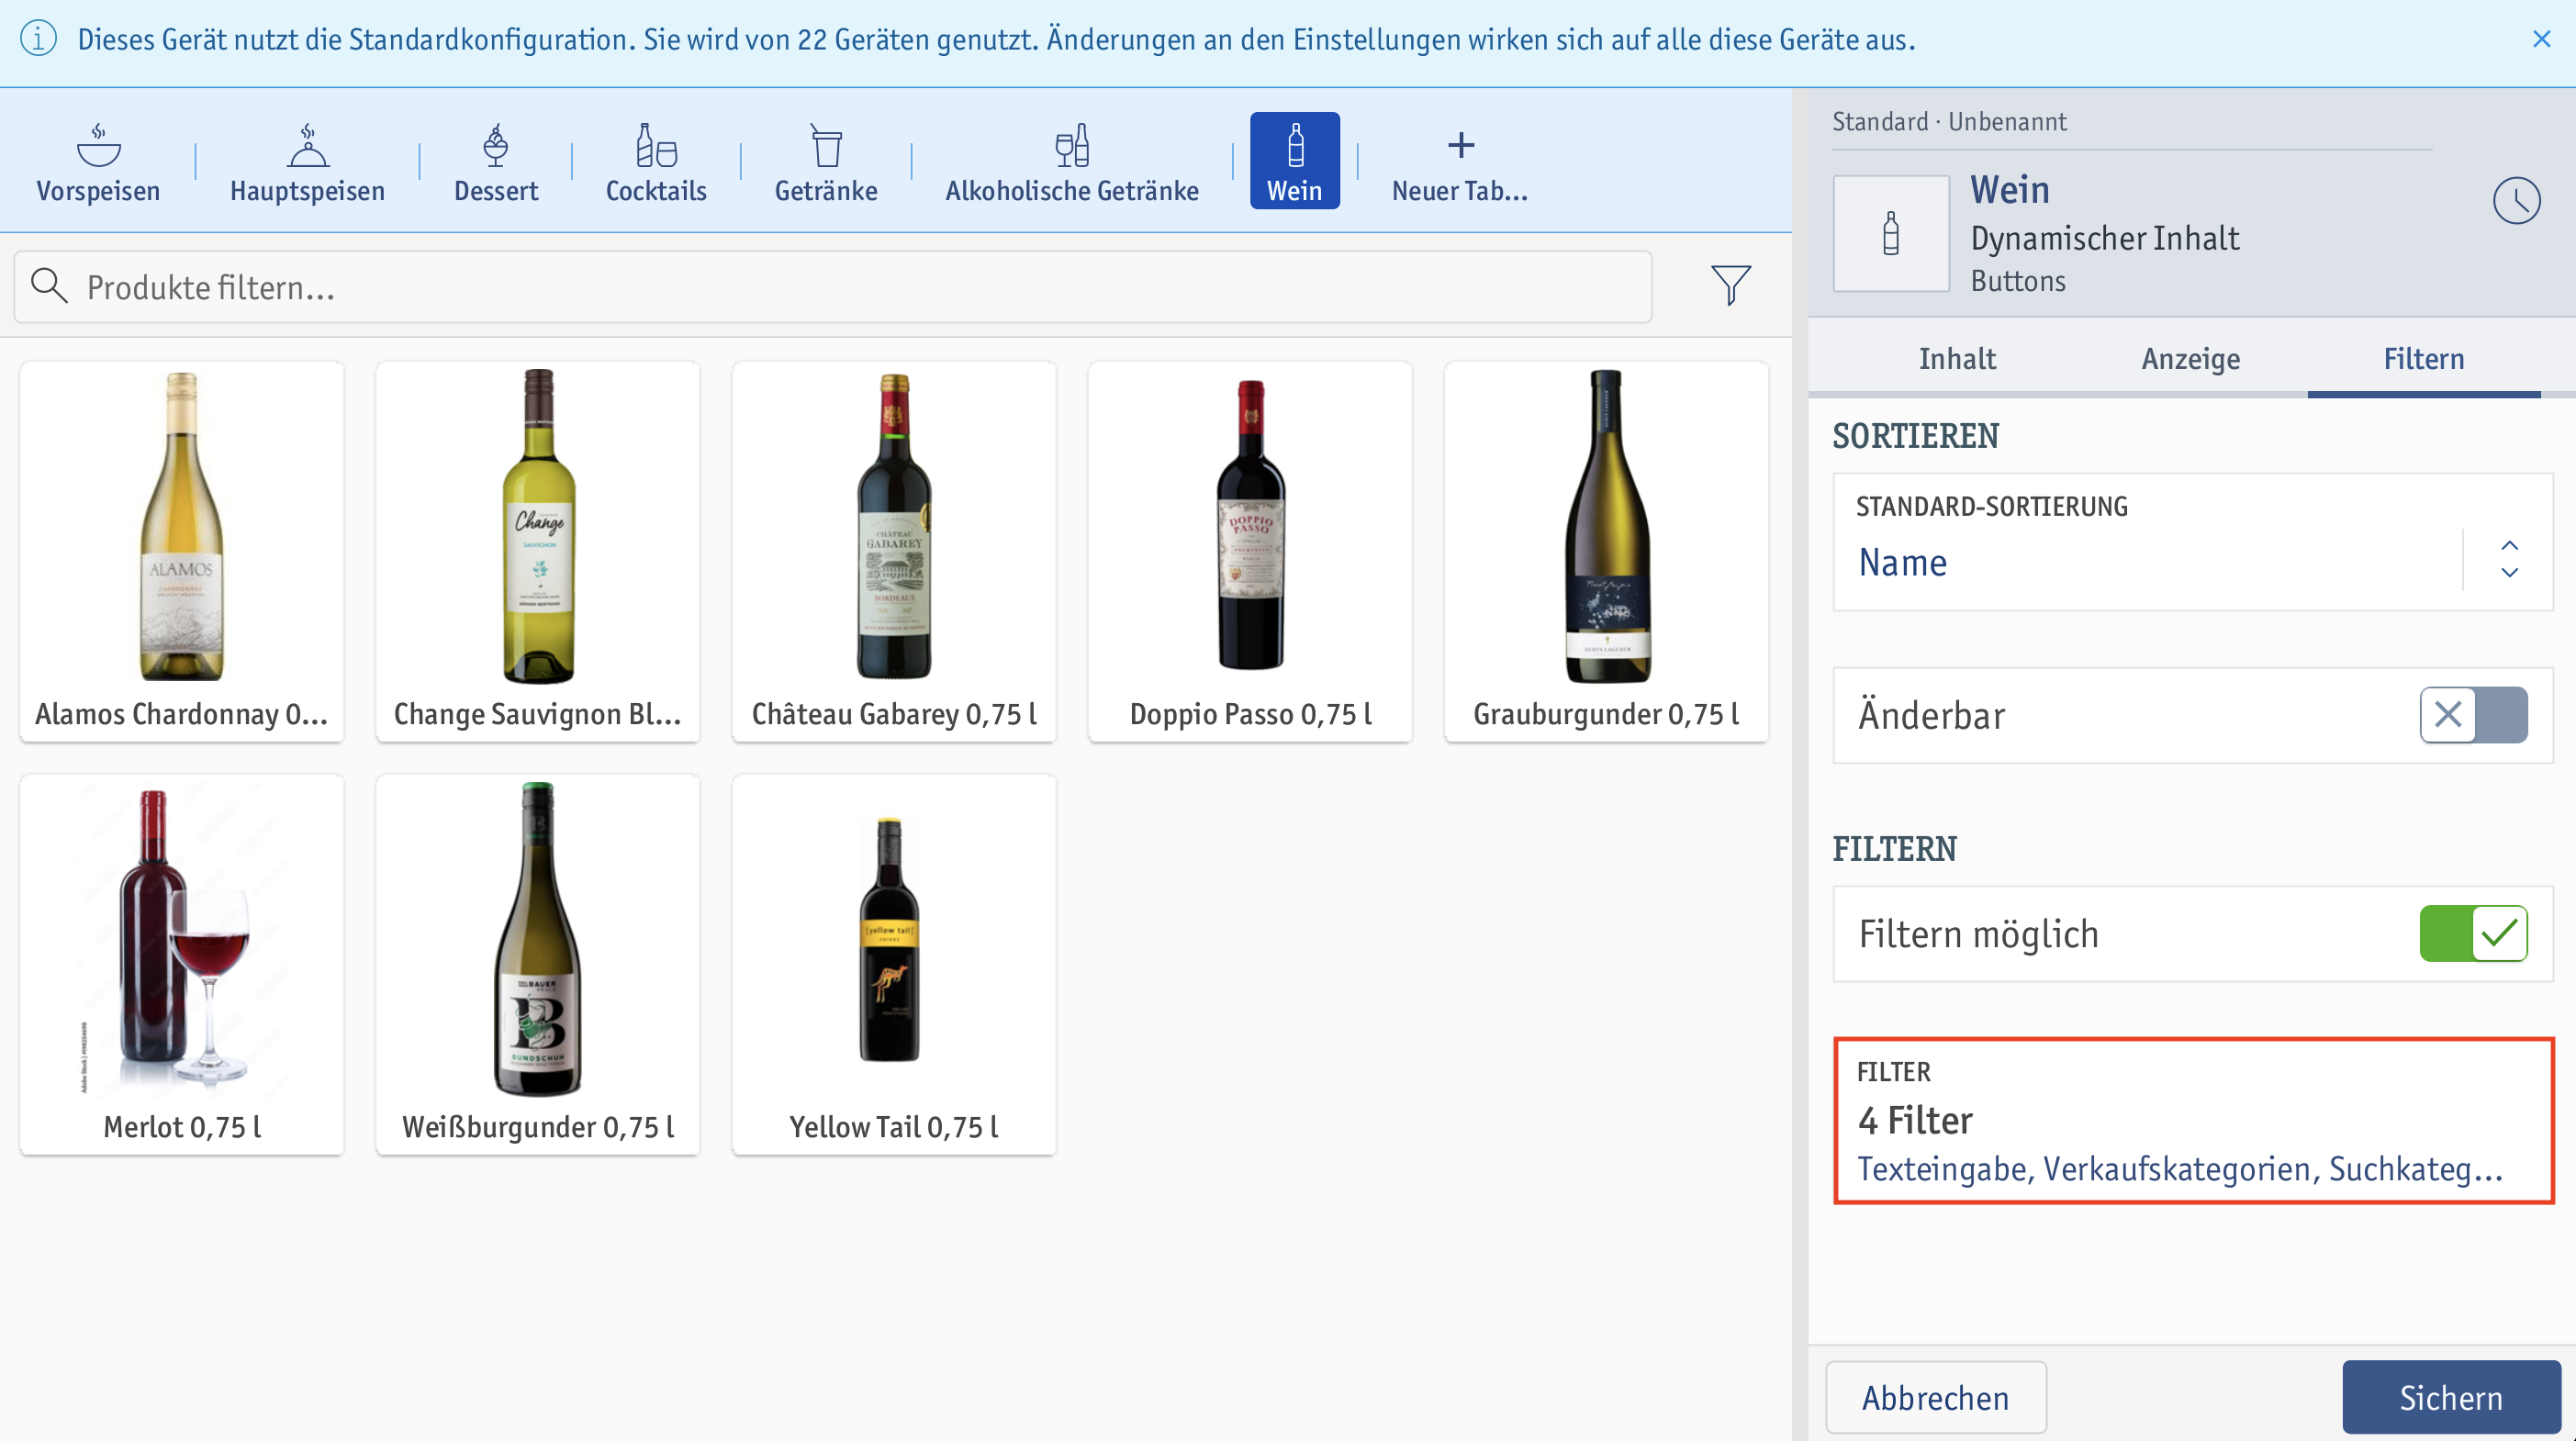2576x1441 pixels.
Task: Switch to the Inhalt tab
Action: coord(1957,359)
